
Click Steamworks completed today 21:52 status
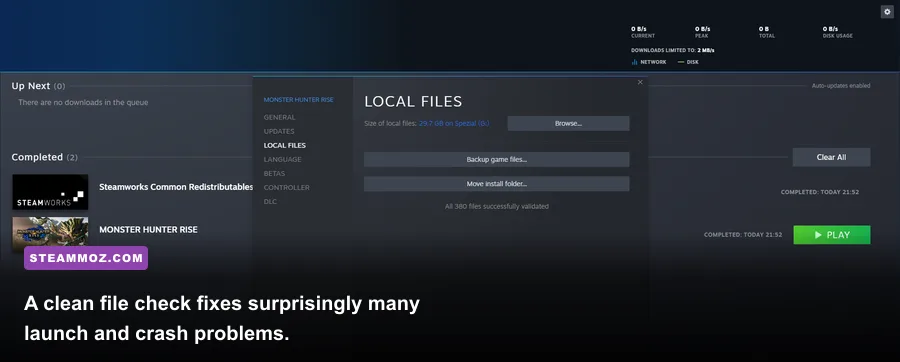click(820, 192)
